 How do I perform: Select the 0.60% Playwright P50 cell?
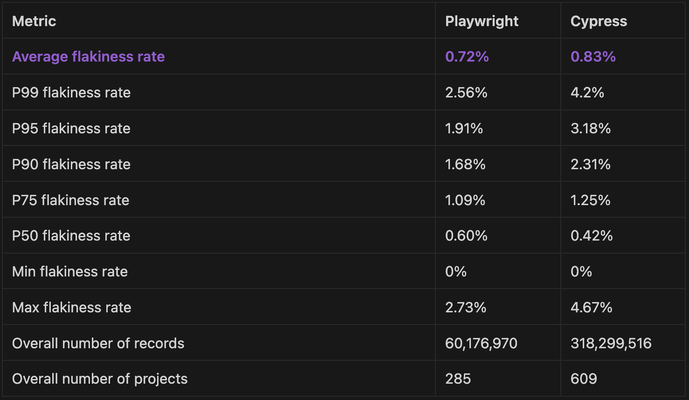click(x=466, y=236)
